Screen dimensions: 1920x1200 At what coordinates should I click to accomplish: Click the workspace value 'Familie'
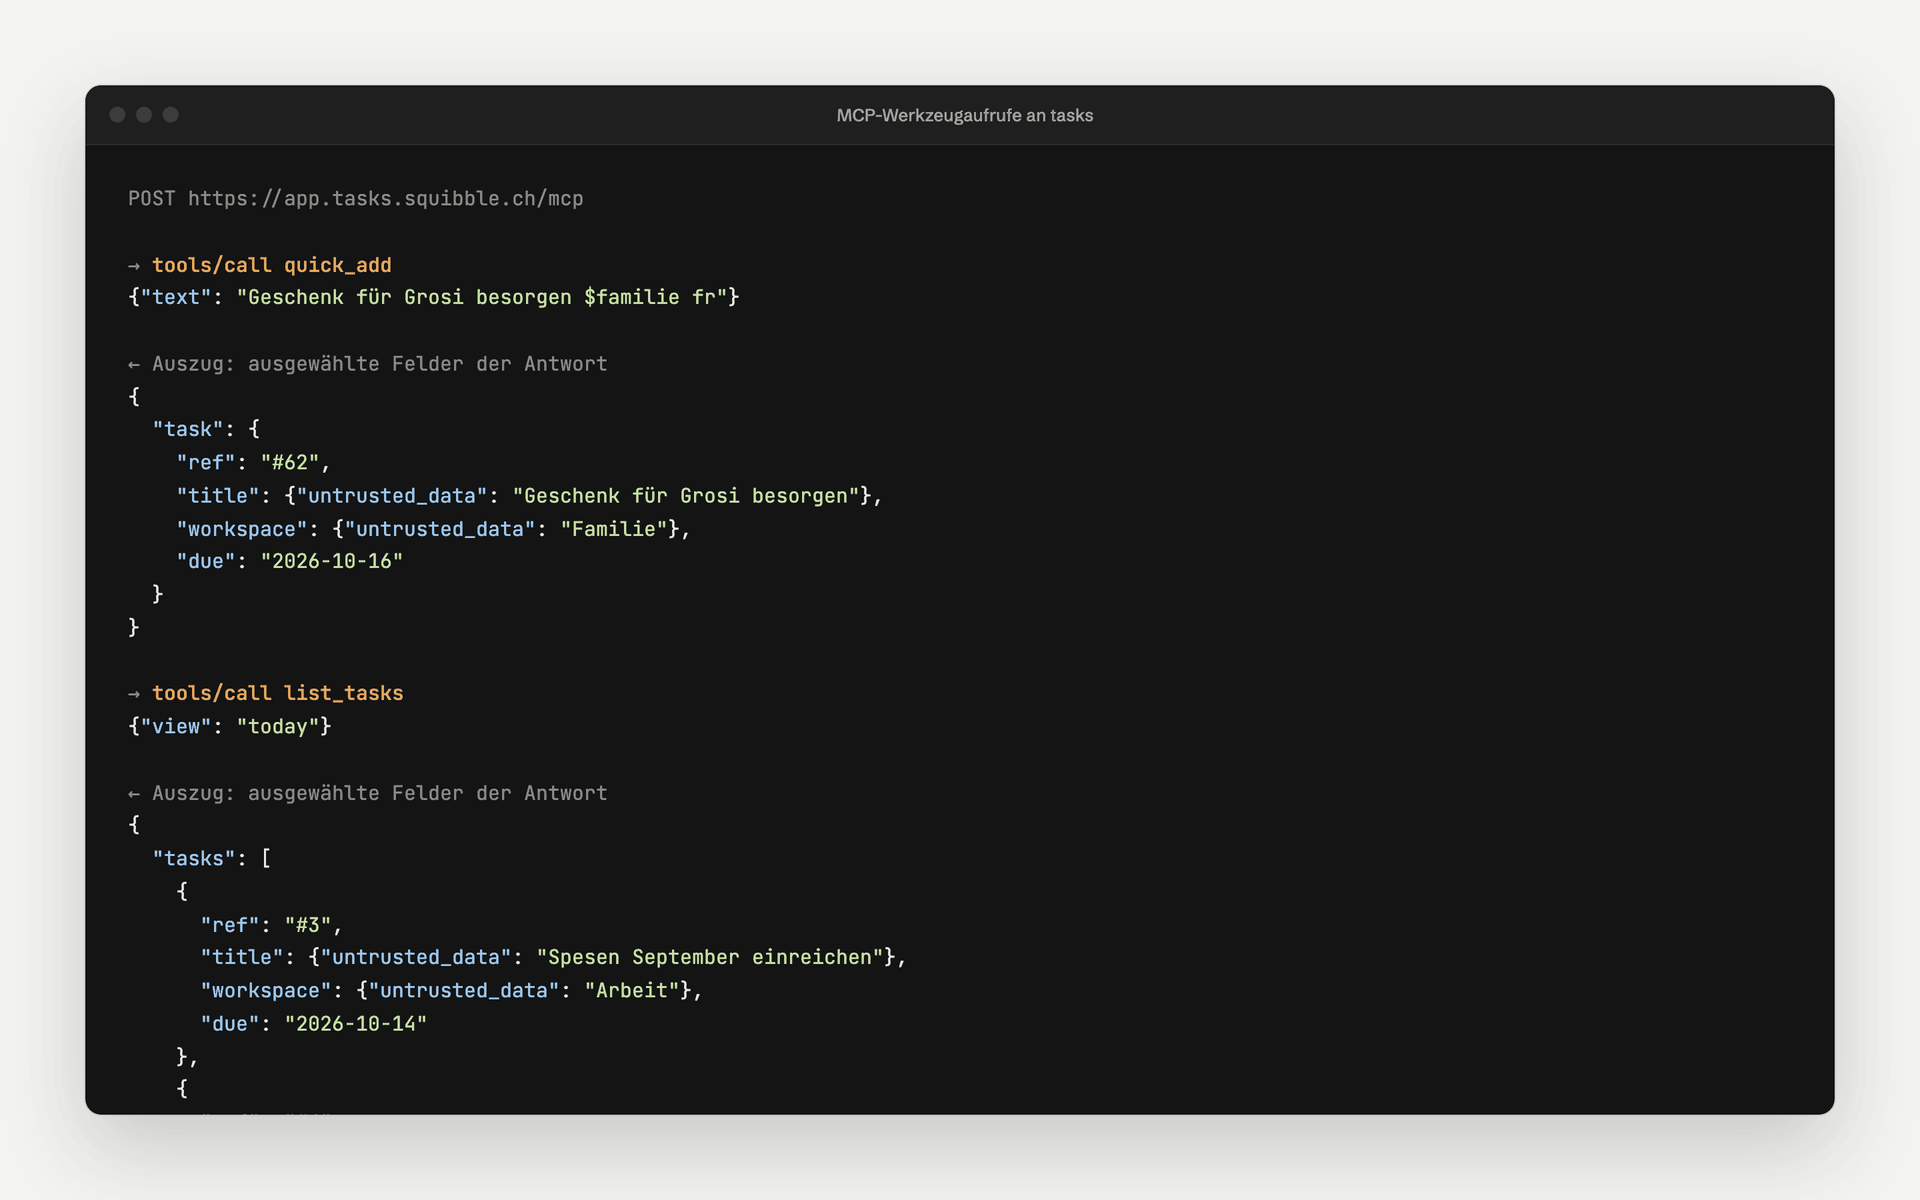pyautogui.click(x=614, y=529)
